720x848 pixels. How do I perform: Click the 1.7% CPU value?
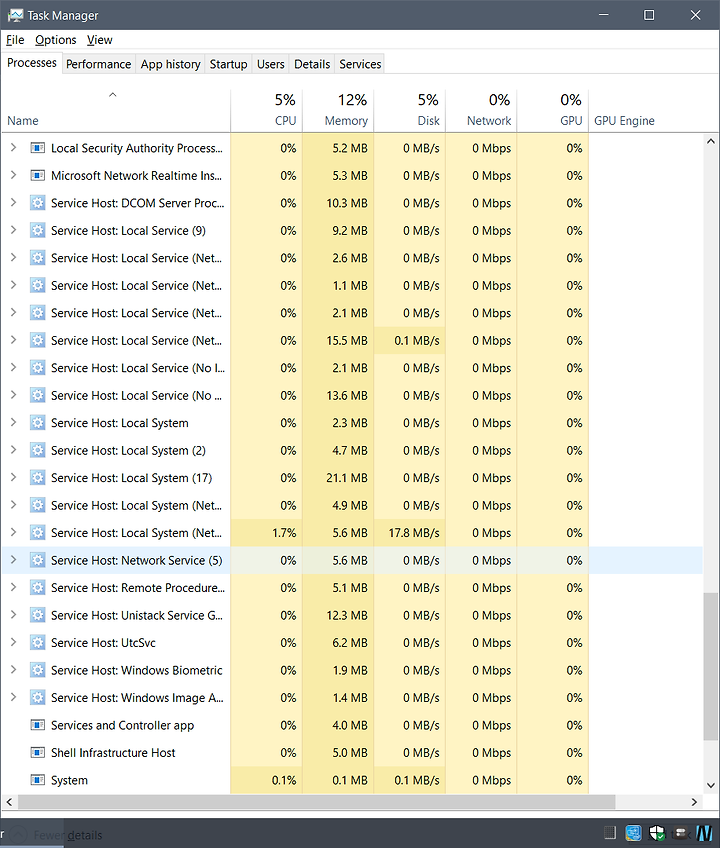pos(284,533)
